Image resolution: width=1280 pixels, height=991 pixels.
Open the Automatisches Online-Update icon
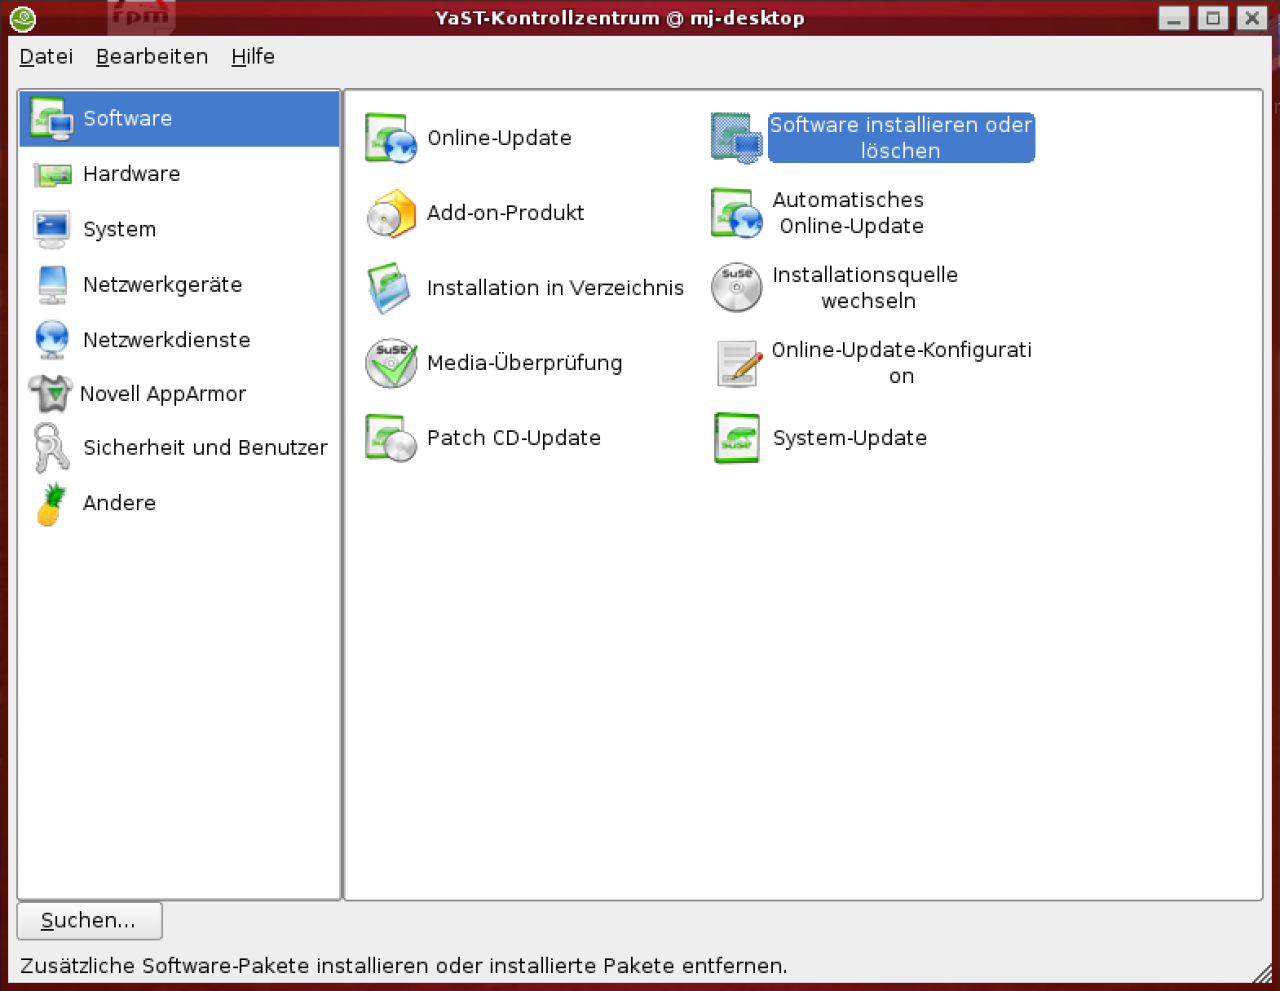(737, 213)
